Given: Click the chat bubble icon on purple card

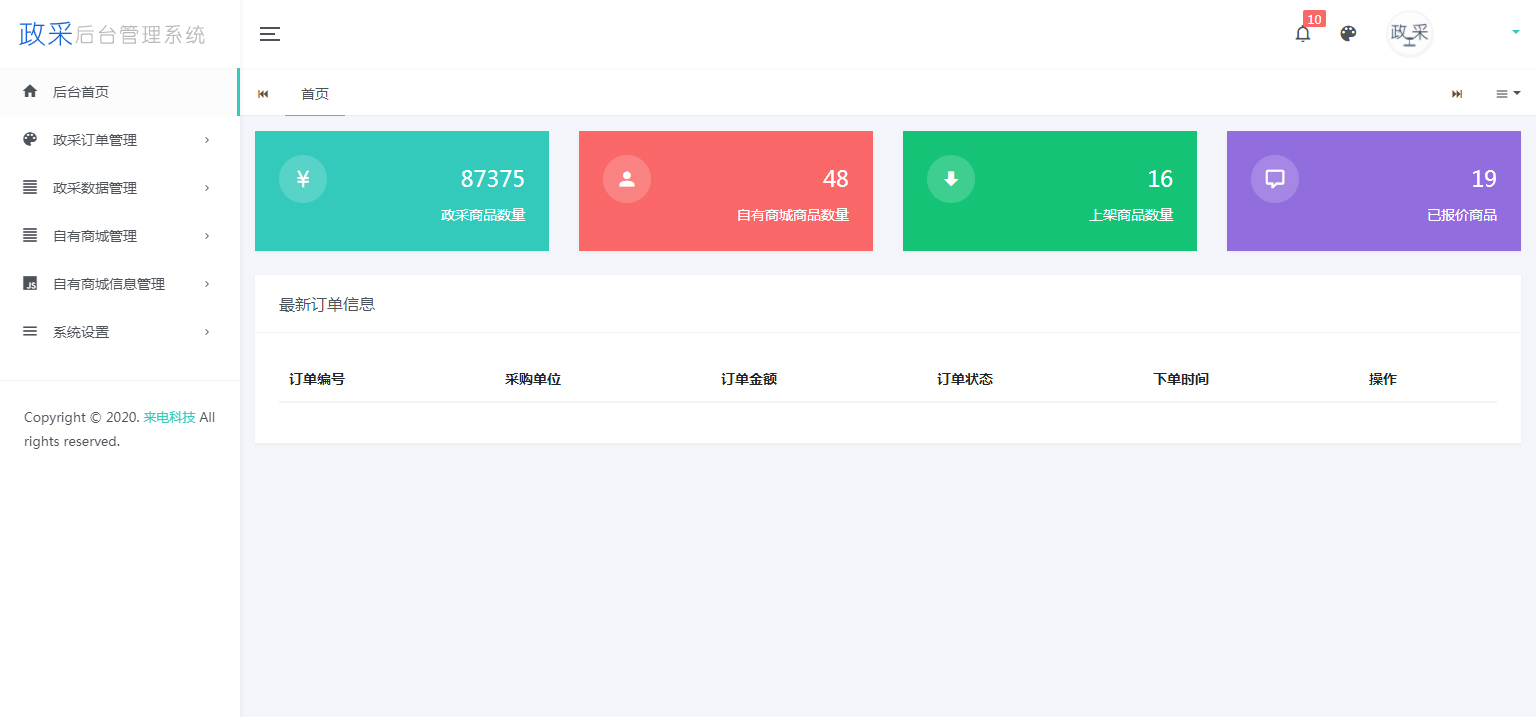Looking at the screenshot, I should point(1275,179).
